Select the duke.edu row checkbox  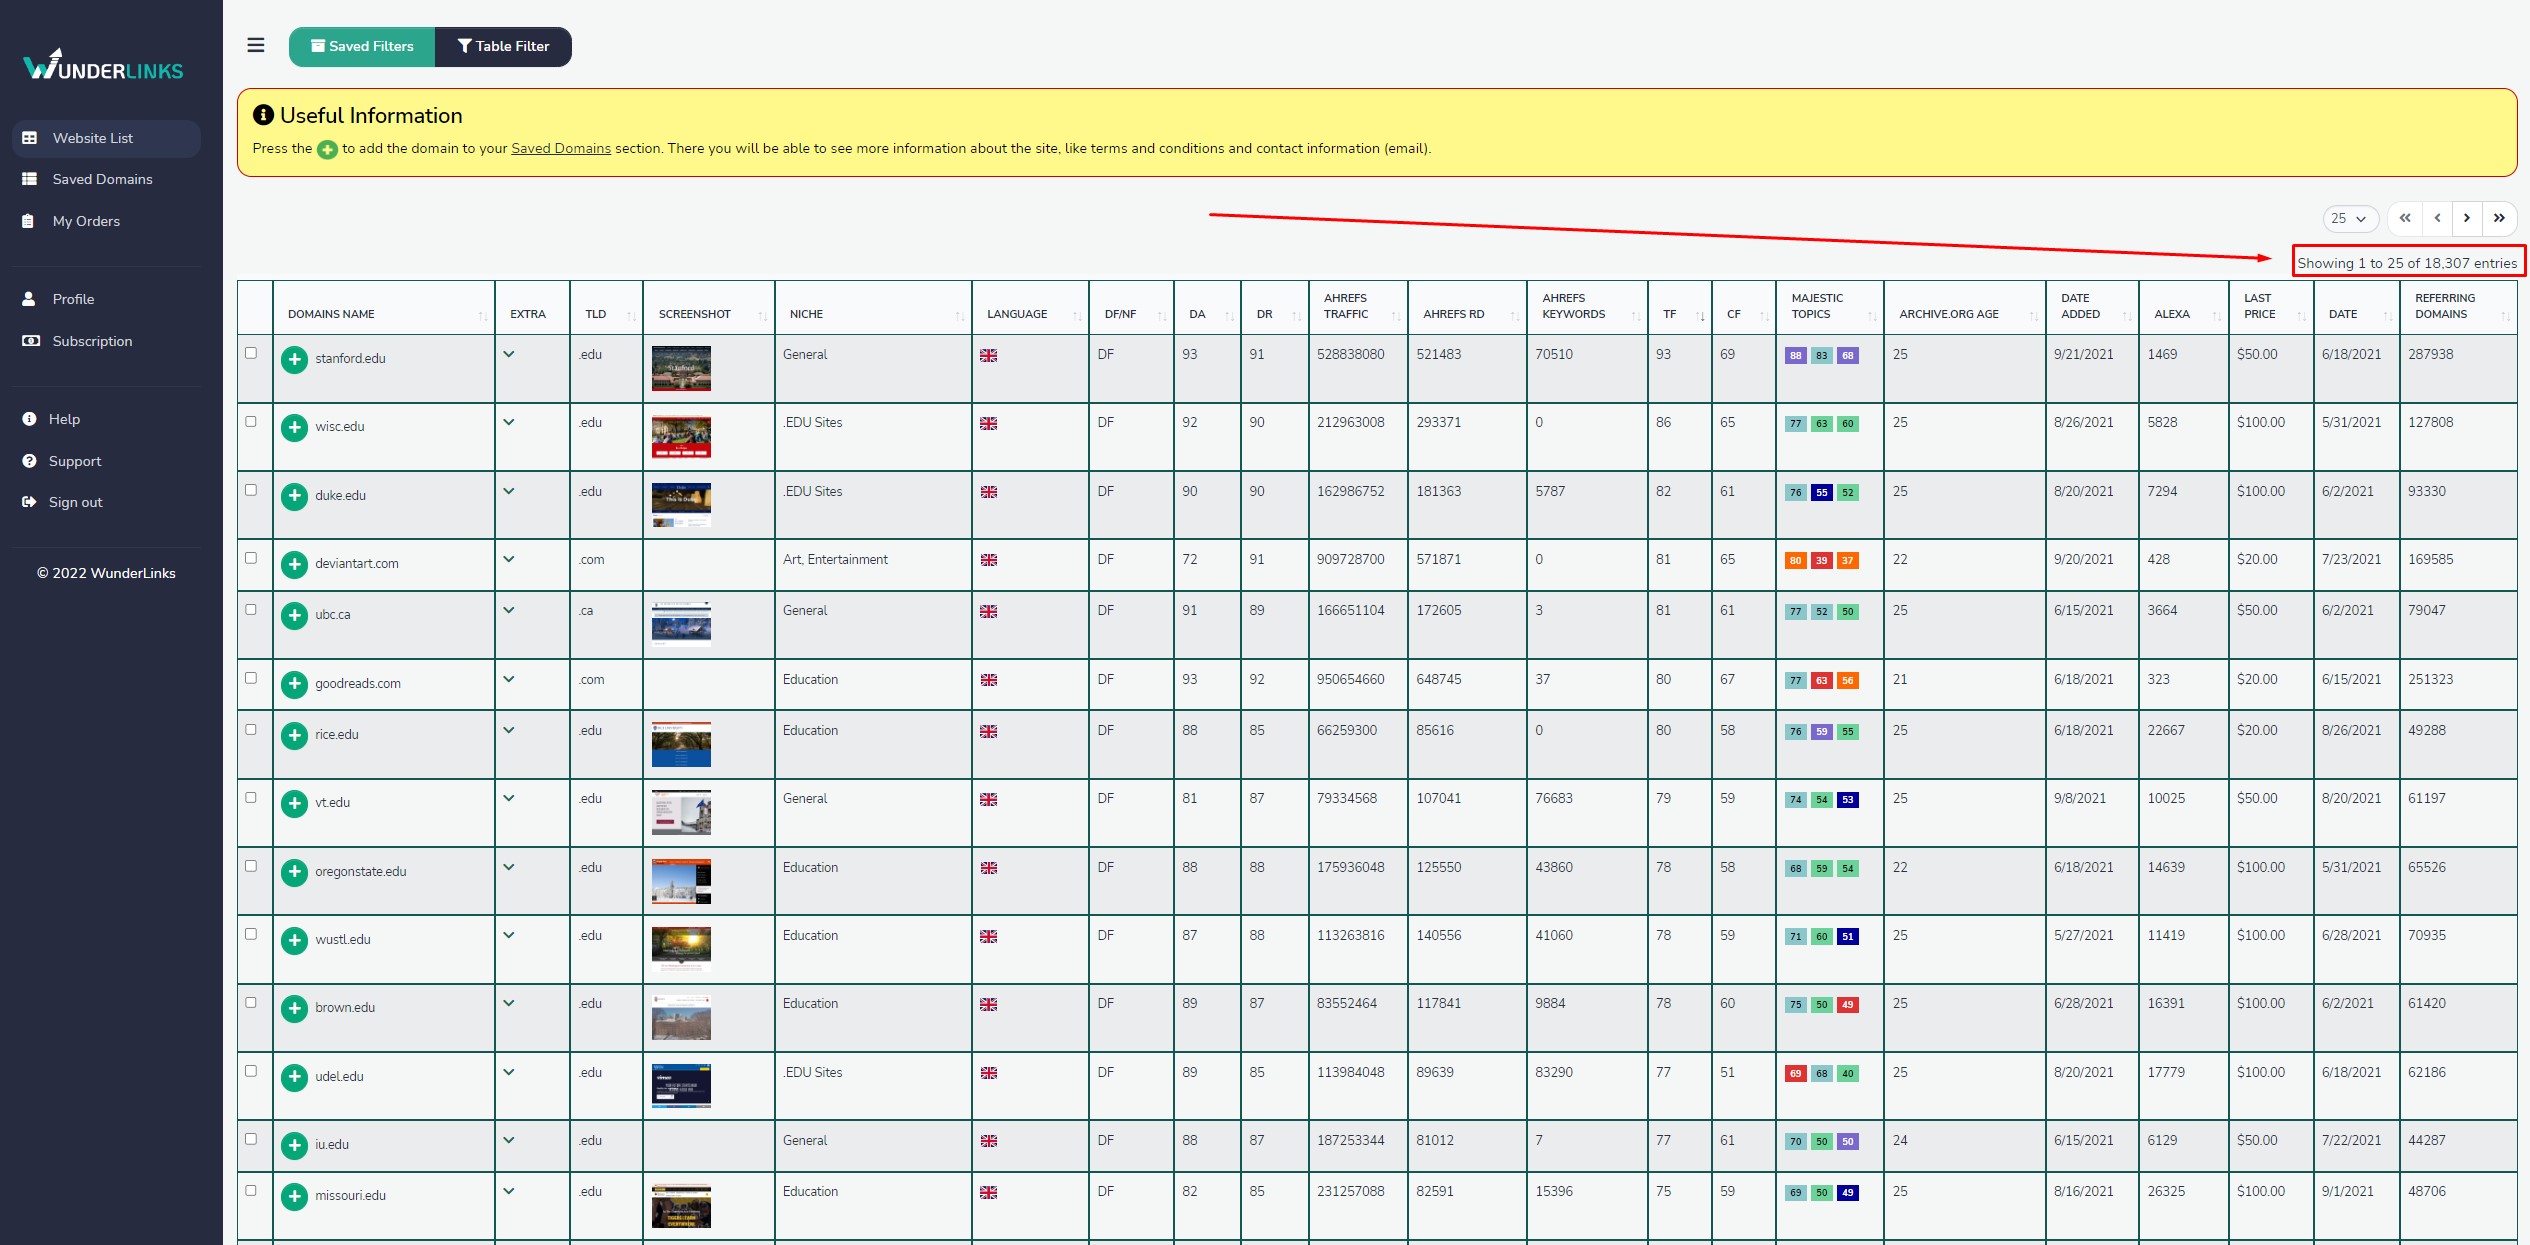(x=251, y=490)
